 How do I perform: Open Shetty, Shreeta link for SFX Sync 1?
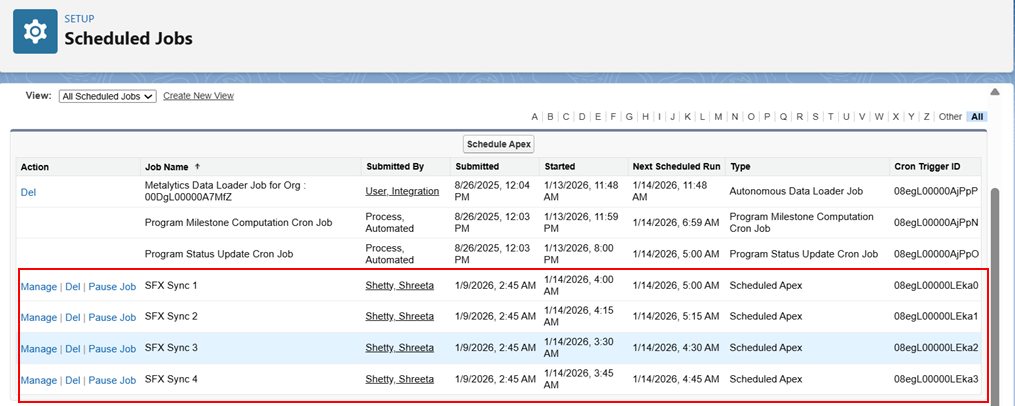[x=400, y=286]
